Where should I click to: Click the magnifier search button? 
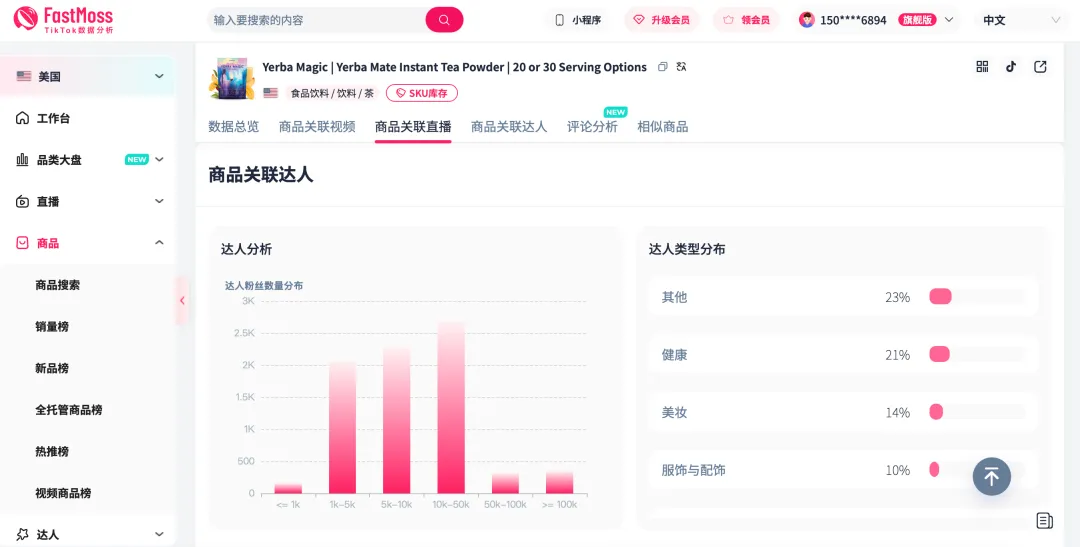click(444, 20)
